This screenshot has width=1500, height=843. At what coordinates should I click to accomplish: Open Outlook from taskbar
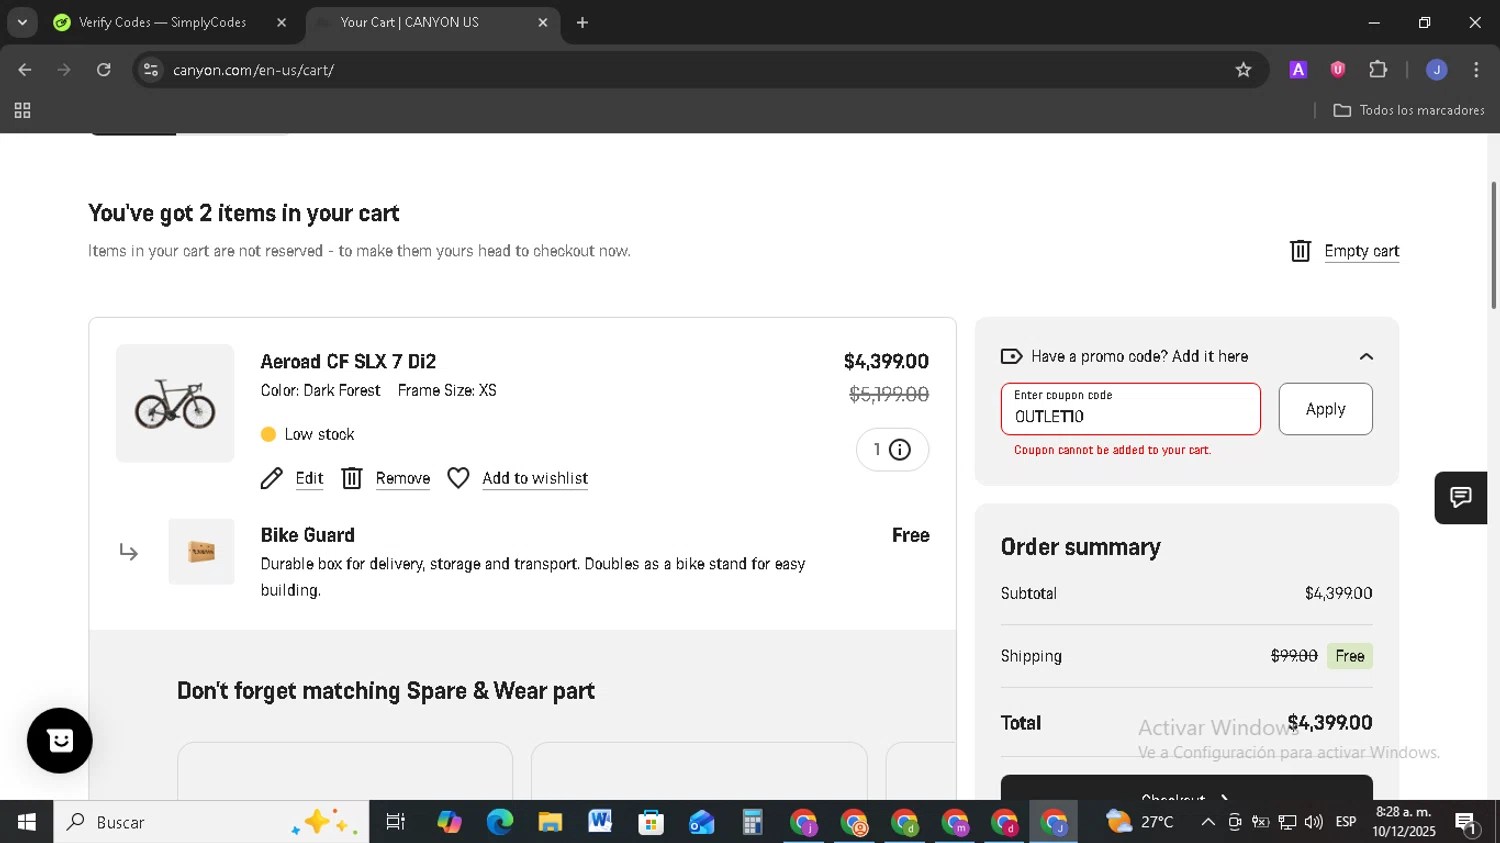point(701,822)
